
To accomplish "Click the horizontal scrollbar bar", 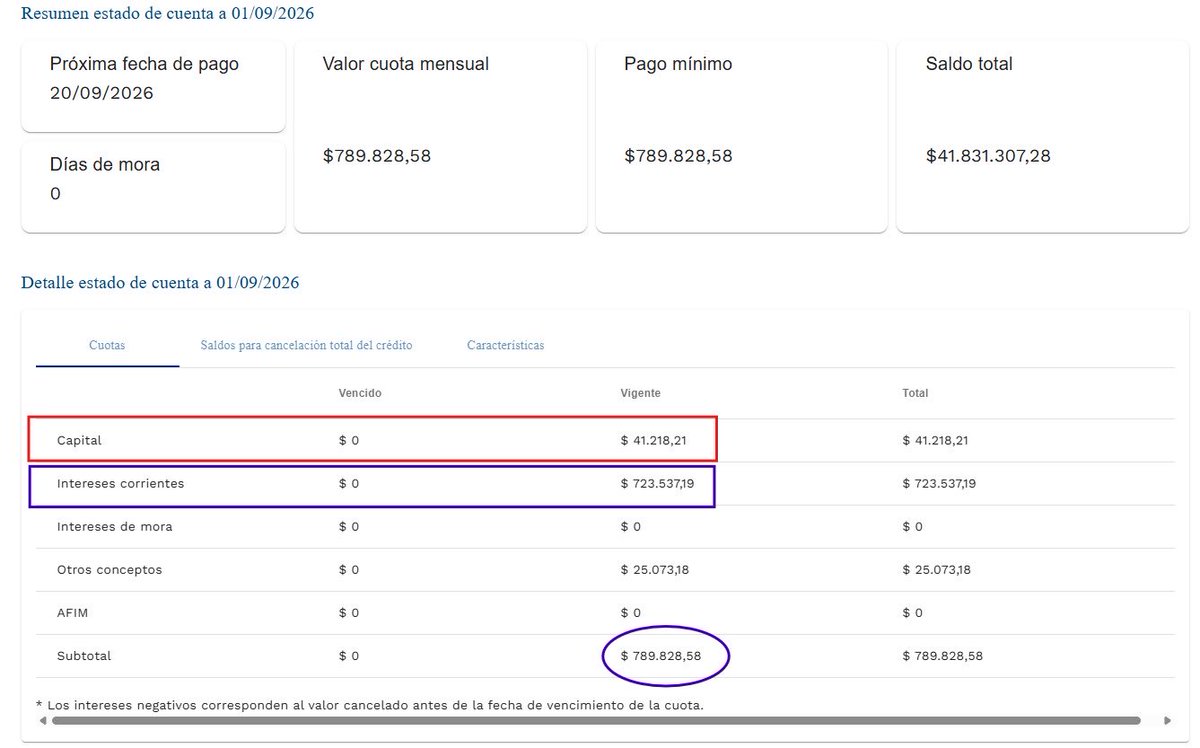I will pyautogui.click(x=596, y=720).
